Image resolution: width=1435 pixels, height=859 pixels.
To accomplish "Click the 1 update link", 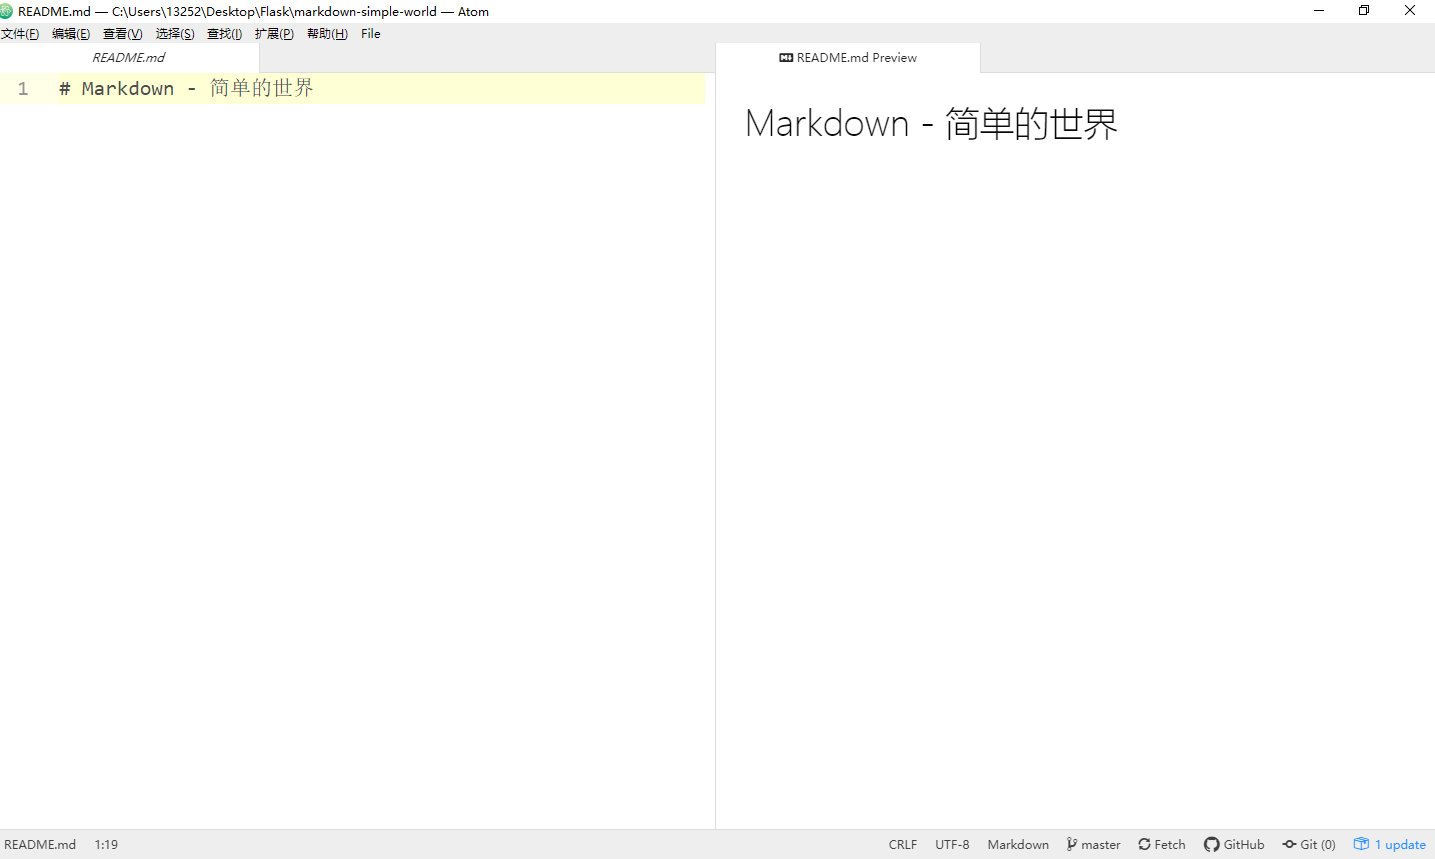I will tap(1390, 845).
